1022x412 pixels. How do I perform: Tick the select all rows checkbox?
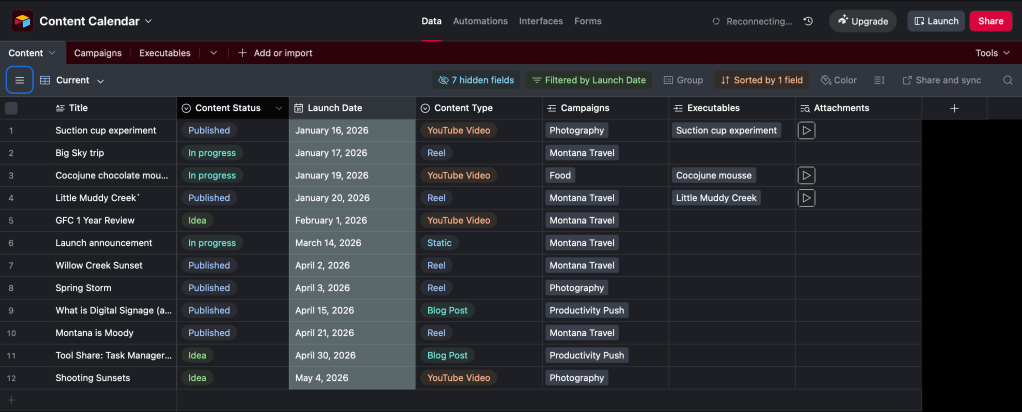click(12, 108)
